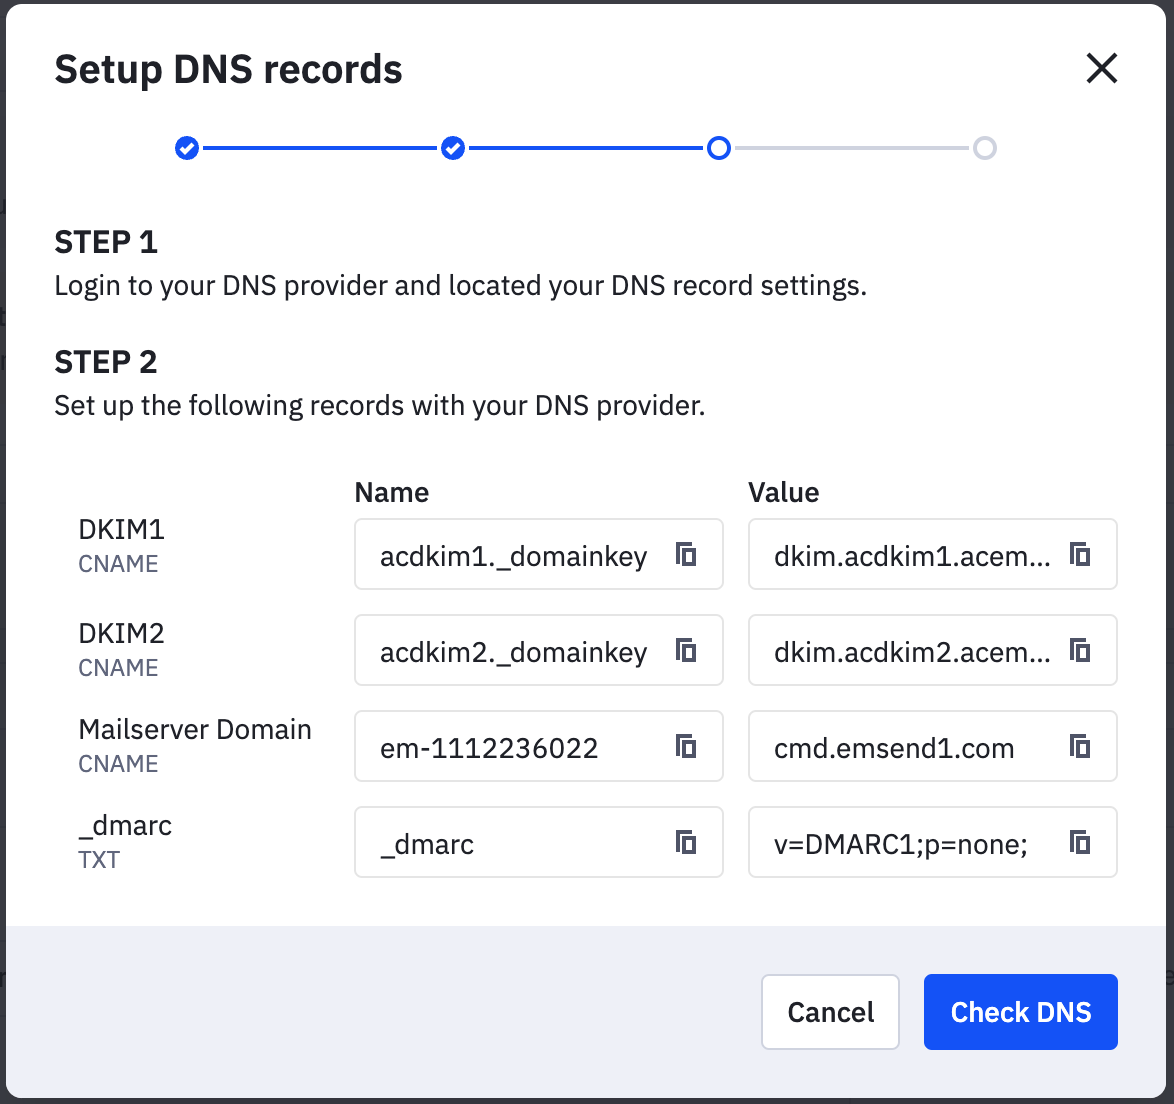Copy the DKIM2 record value
1174x1104 pixels.
coord(1081,650)
